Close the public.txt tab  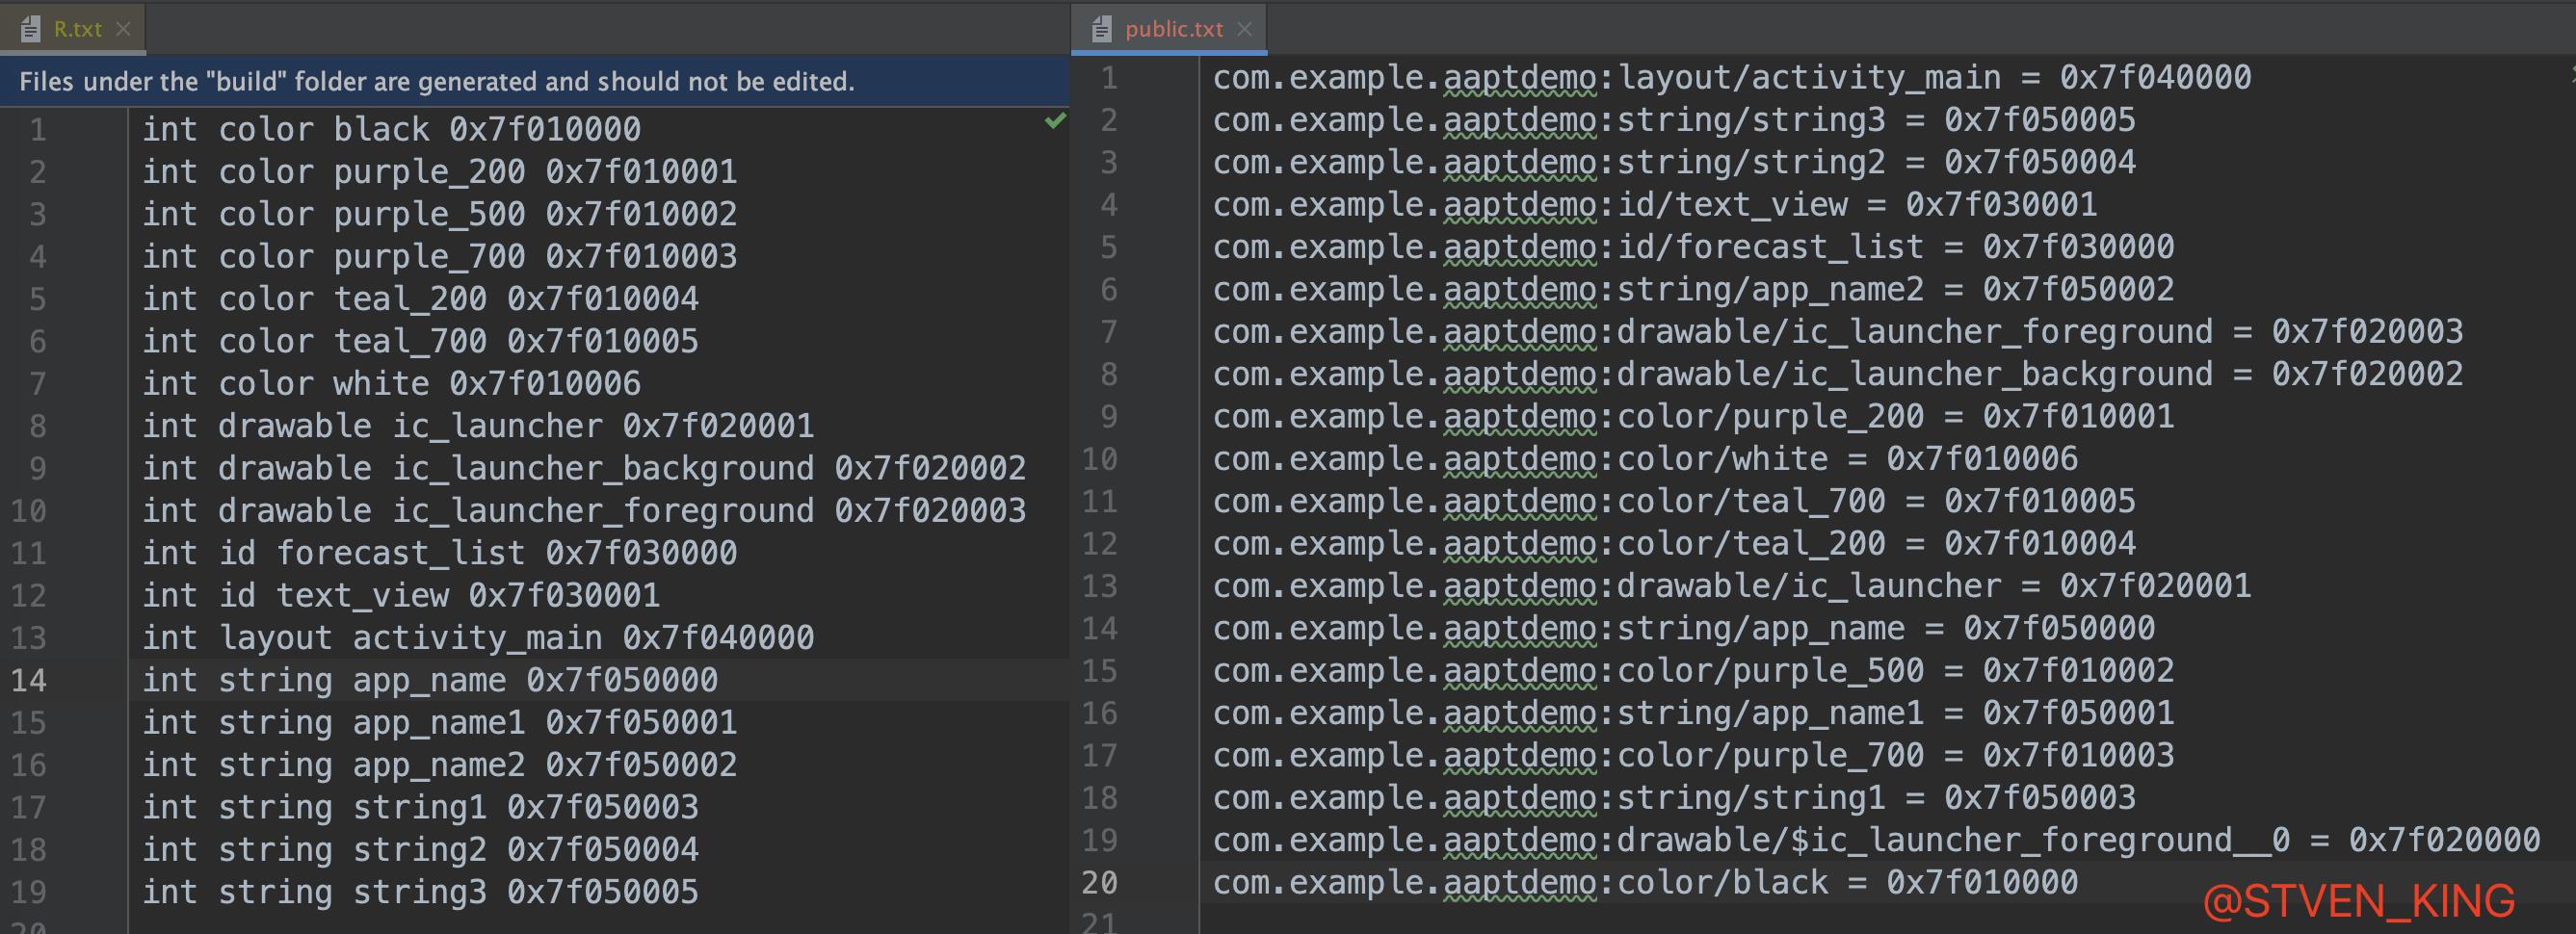tap(1244, 29)
